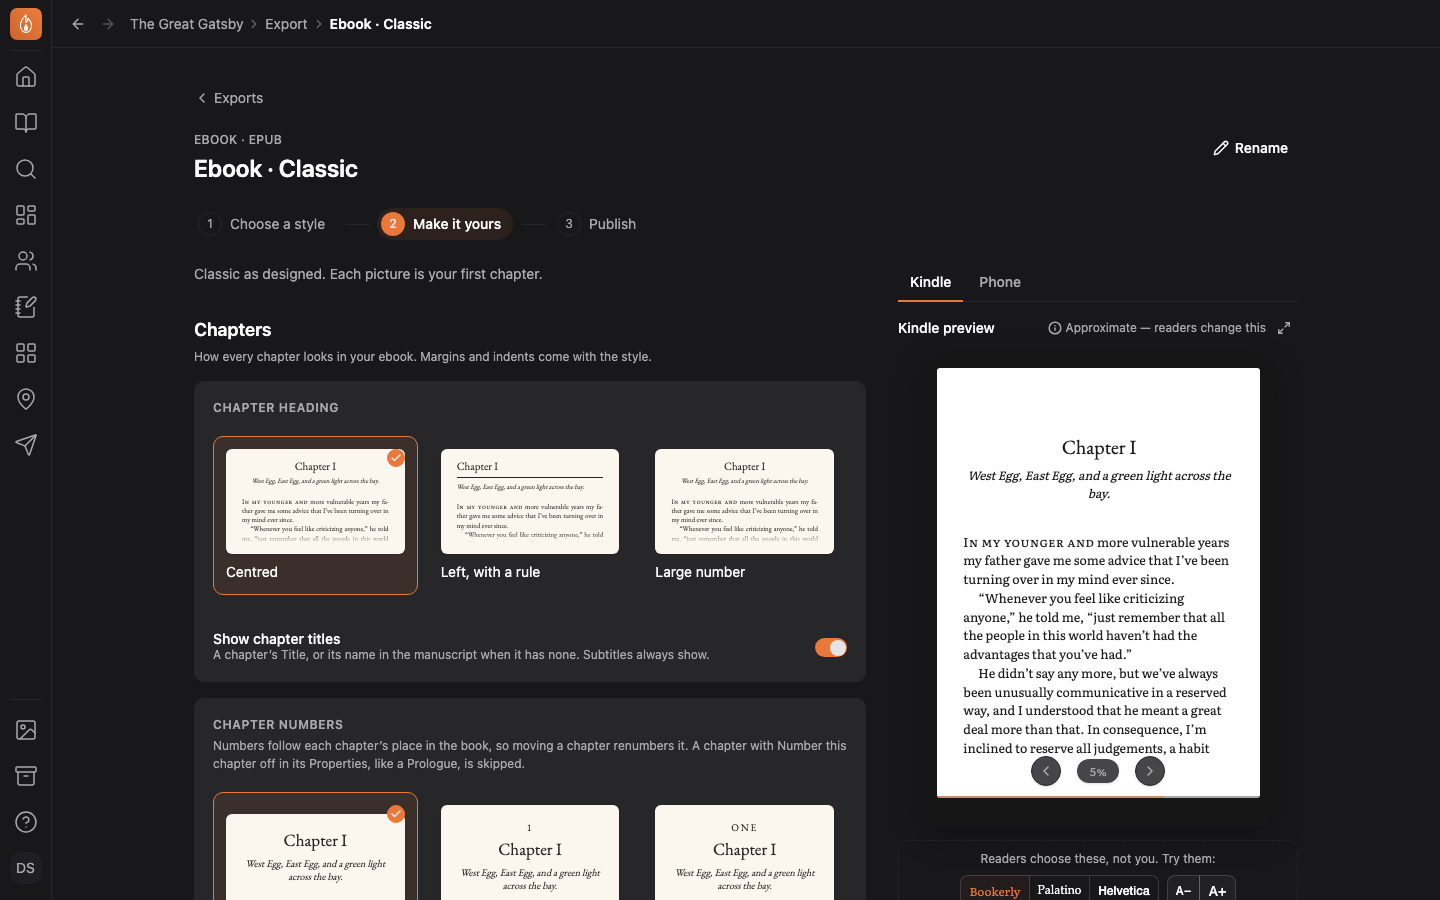Screen dimensions: 1440x900
Task: Select the Centred chapter heading option
Action: [x=315, y=515]
